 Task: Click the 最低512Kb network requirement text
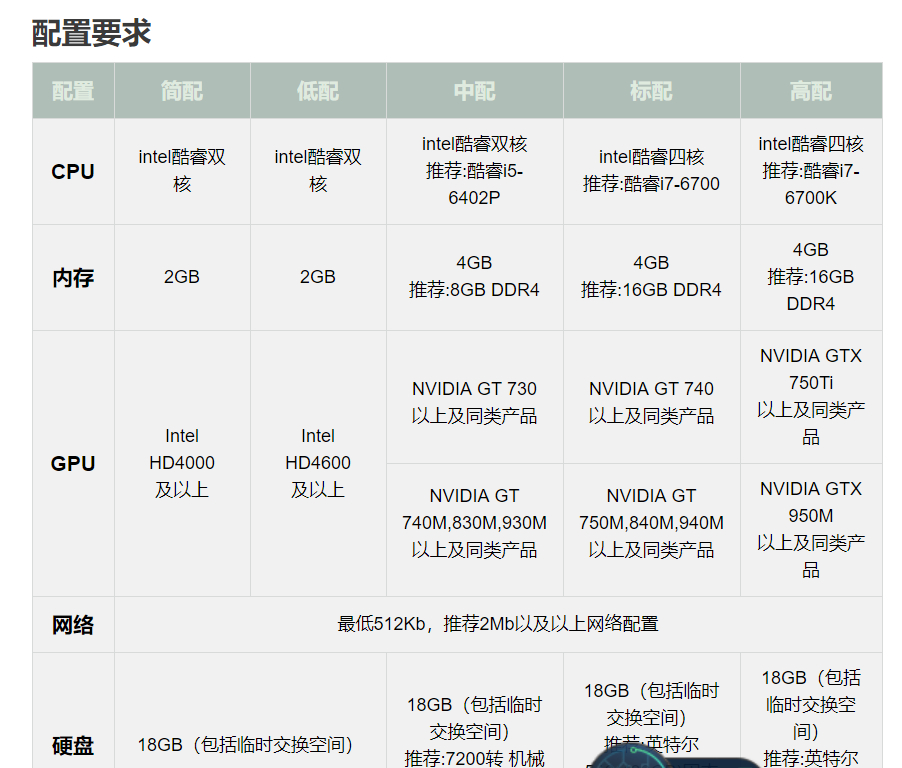[498, 624]
